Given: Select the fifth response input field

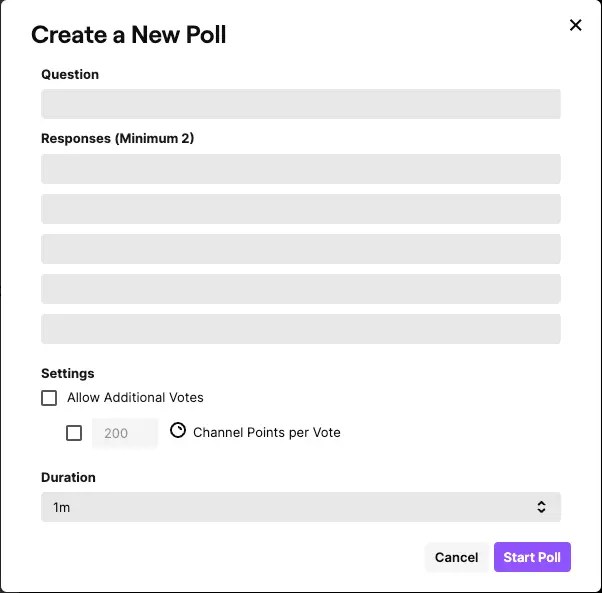Looking at the screenshot, I should (x=300, y=329).
